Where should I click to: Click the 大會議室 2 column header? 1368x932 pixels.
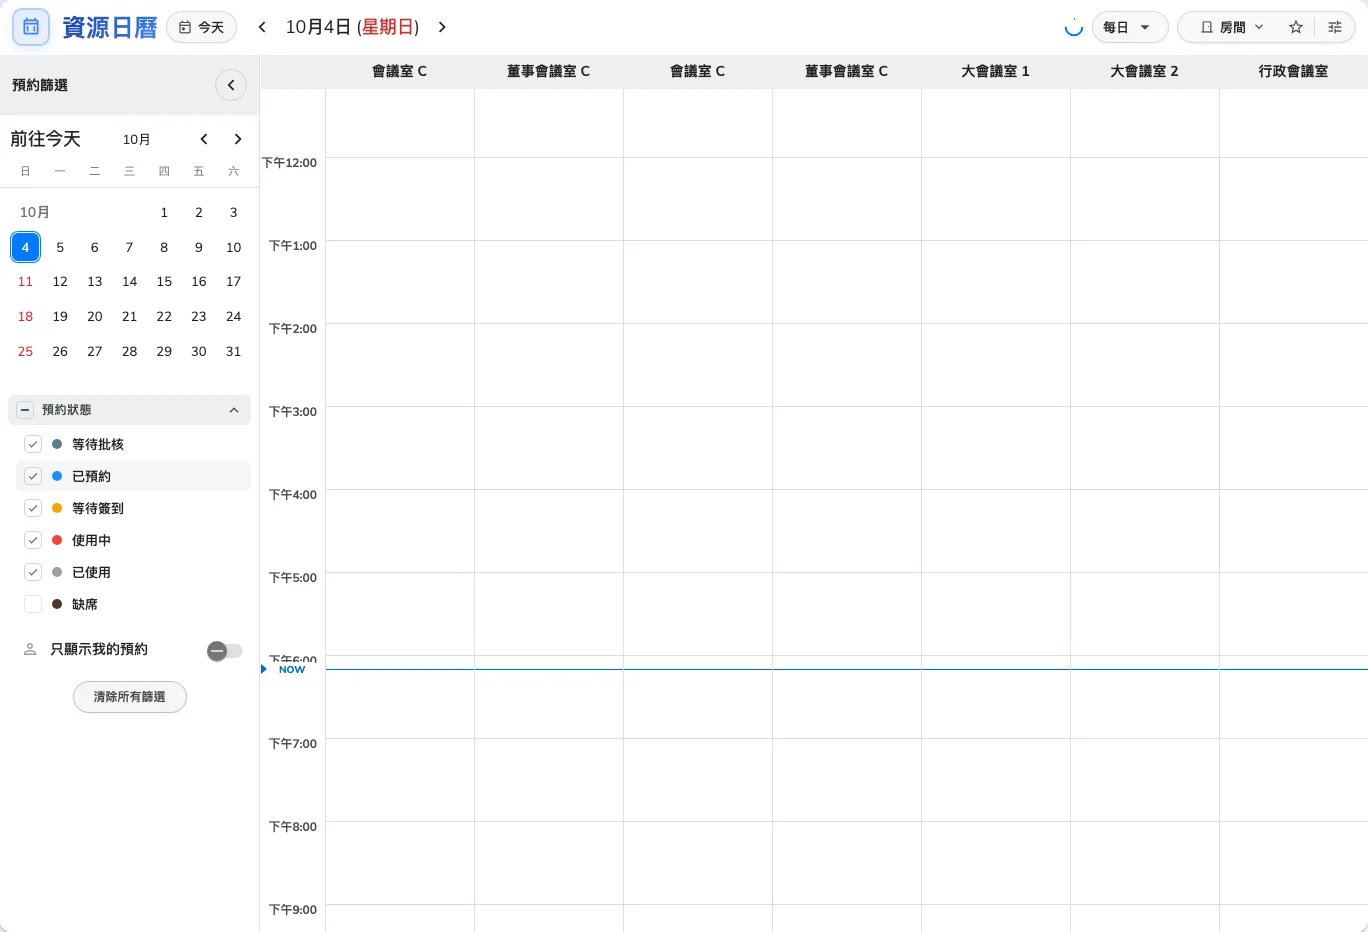pos(1144,71)
